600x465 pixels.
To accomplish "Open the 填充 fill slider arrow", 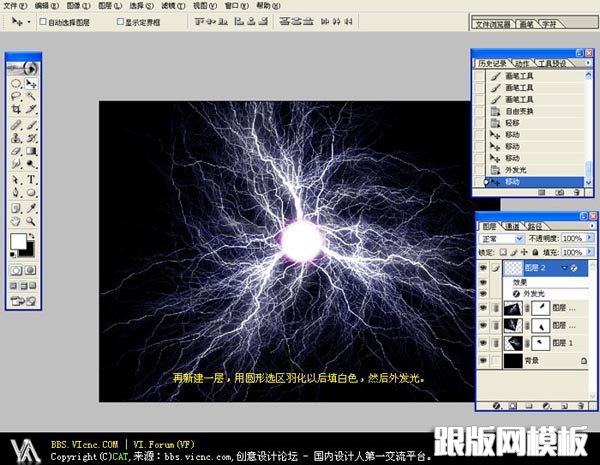I will [x=590, y=252].
